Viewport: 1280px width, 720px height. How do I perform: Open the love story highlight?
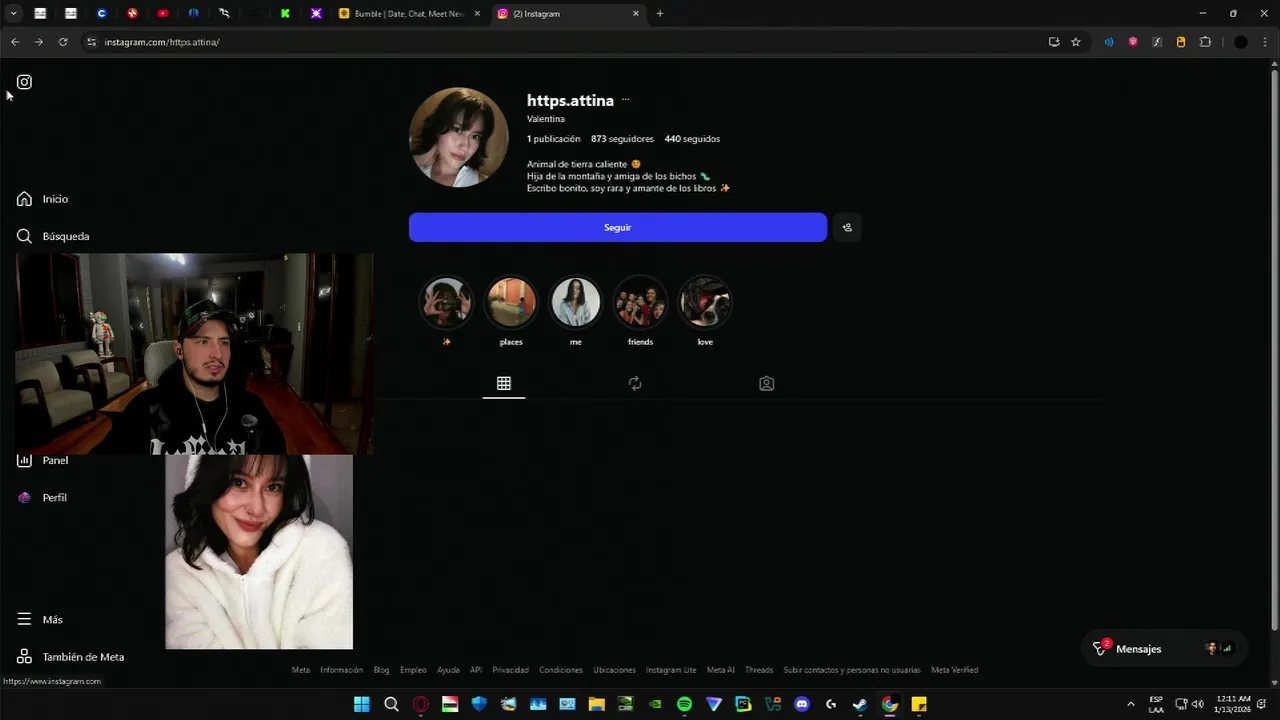[705, 302]
